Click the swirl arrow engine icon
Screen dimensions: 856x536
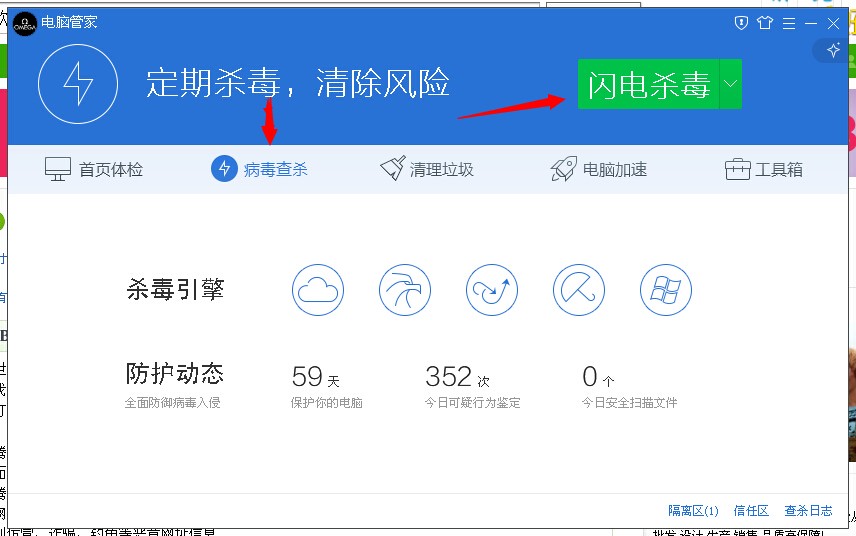coord(492,290)
